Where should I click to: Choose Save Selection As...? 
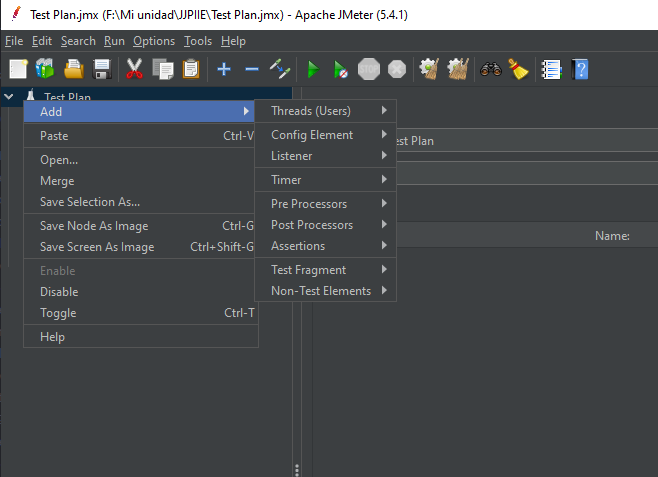[139, 202]
